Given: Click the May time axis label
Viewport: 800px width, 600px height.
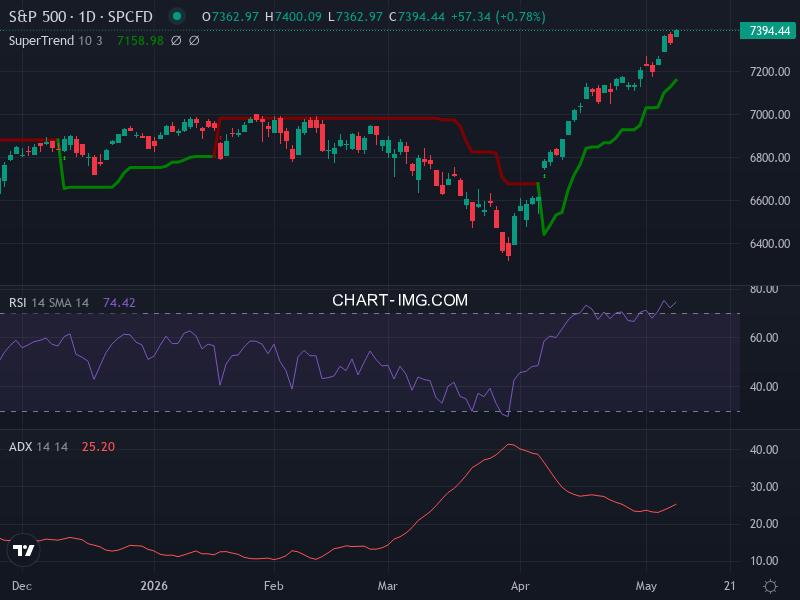Looking at the screenshot, I should coord(646,586).
